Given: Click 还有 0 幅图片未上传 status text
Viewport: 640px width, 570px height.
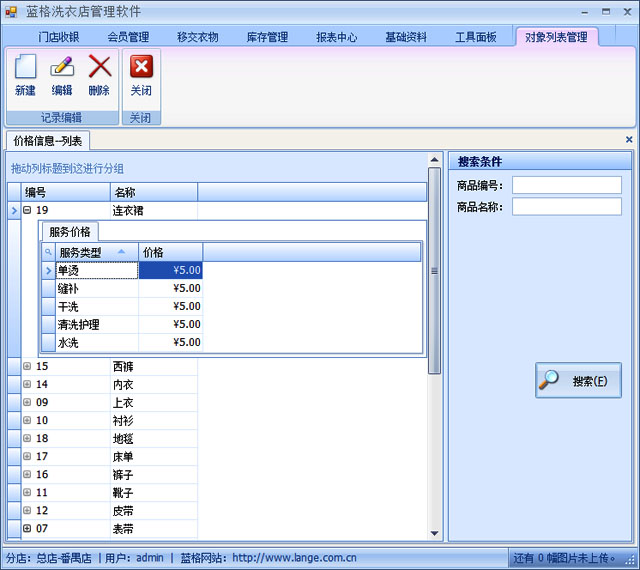Looking at the screenshot, I should [x=564, y=558].
